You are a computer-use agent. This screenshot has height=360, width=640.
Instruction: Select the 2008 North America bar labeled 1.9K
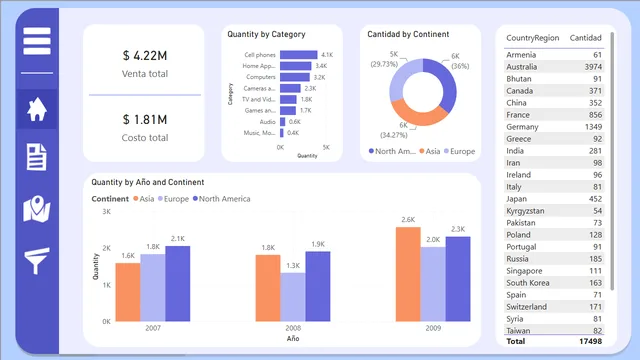(318, 287)
